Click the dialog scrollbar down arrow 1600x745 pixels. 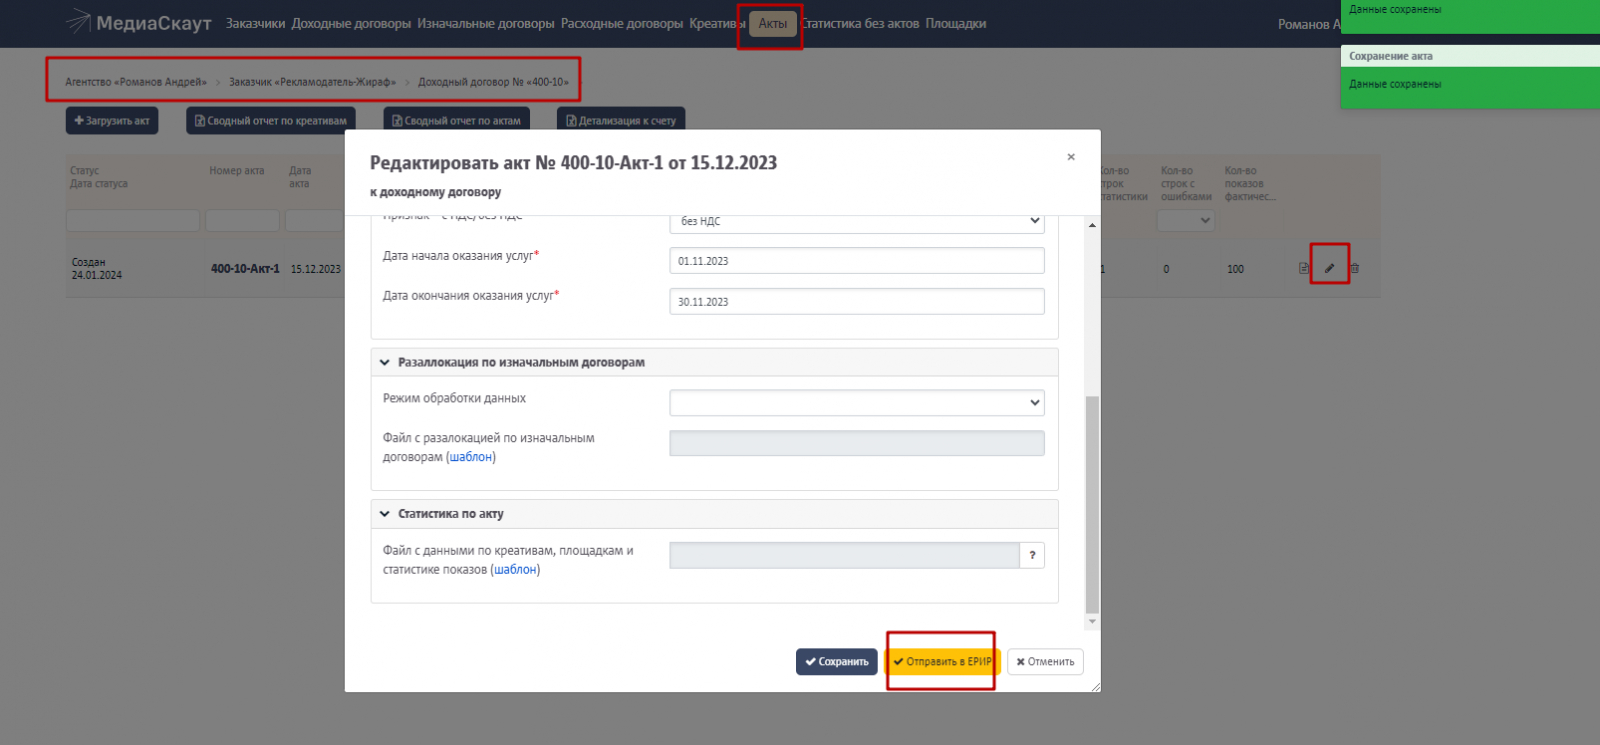[1092, 622]
